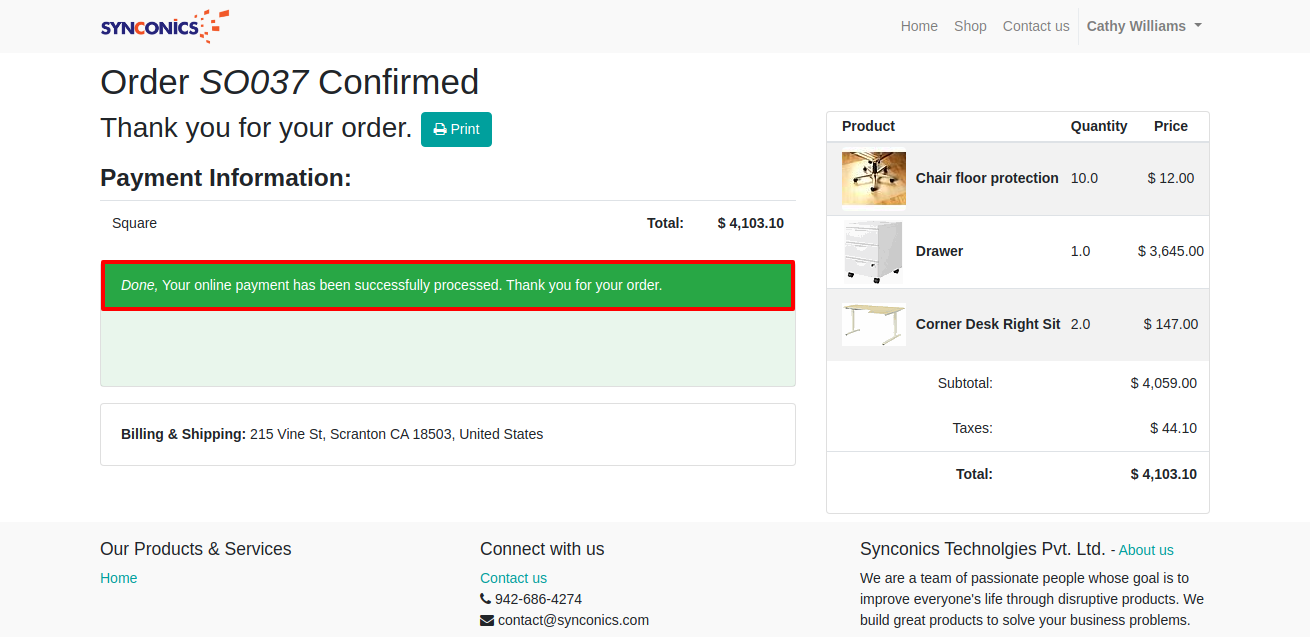This screenshot has width=1310, height=637.
Task: Click the SO037 order number heading
Action: coord(254,82)
